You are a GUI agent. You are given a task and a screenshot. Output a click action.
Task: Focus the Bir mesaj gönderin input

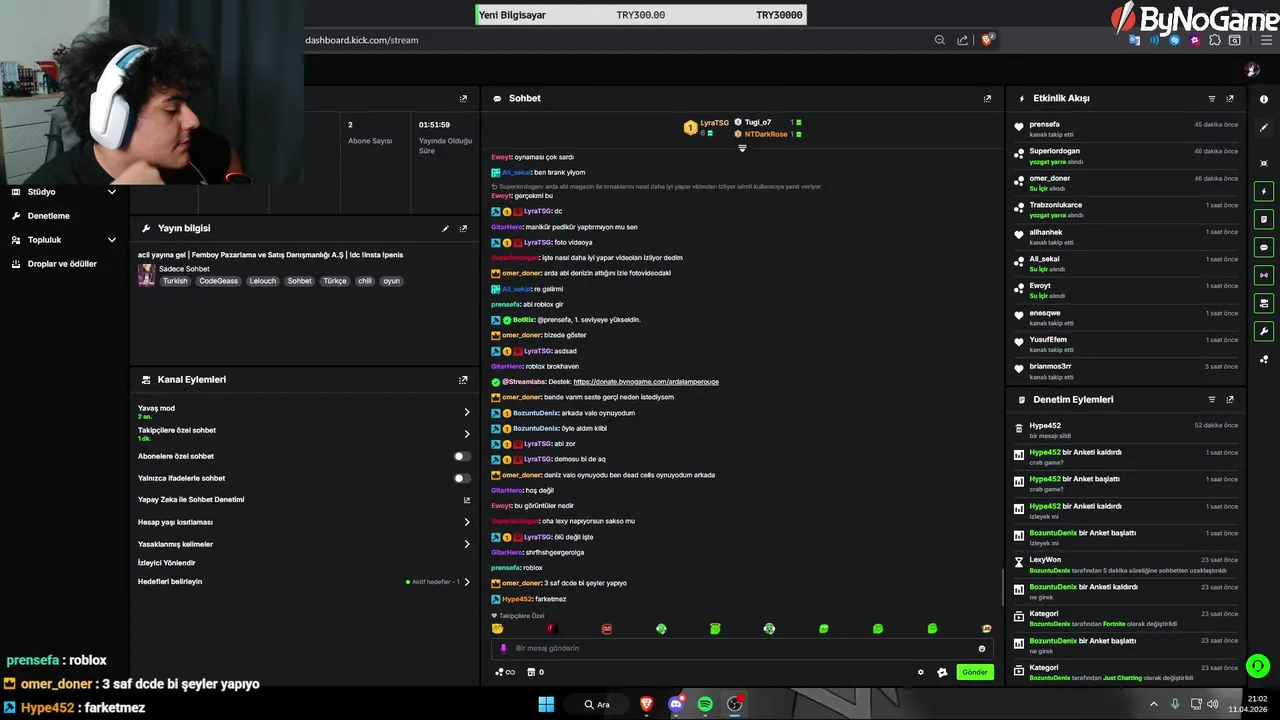pos(742,649)
